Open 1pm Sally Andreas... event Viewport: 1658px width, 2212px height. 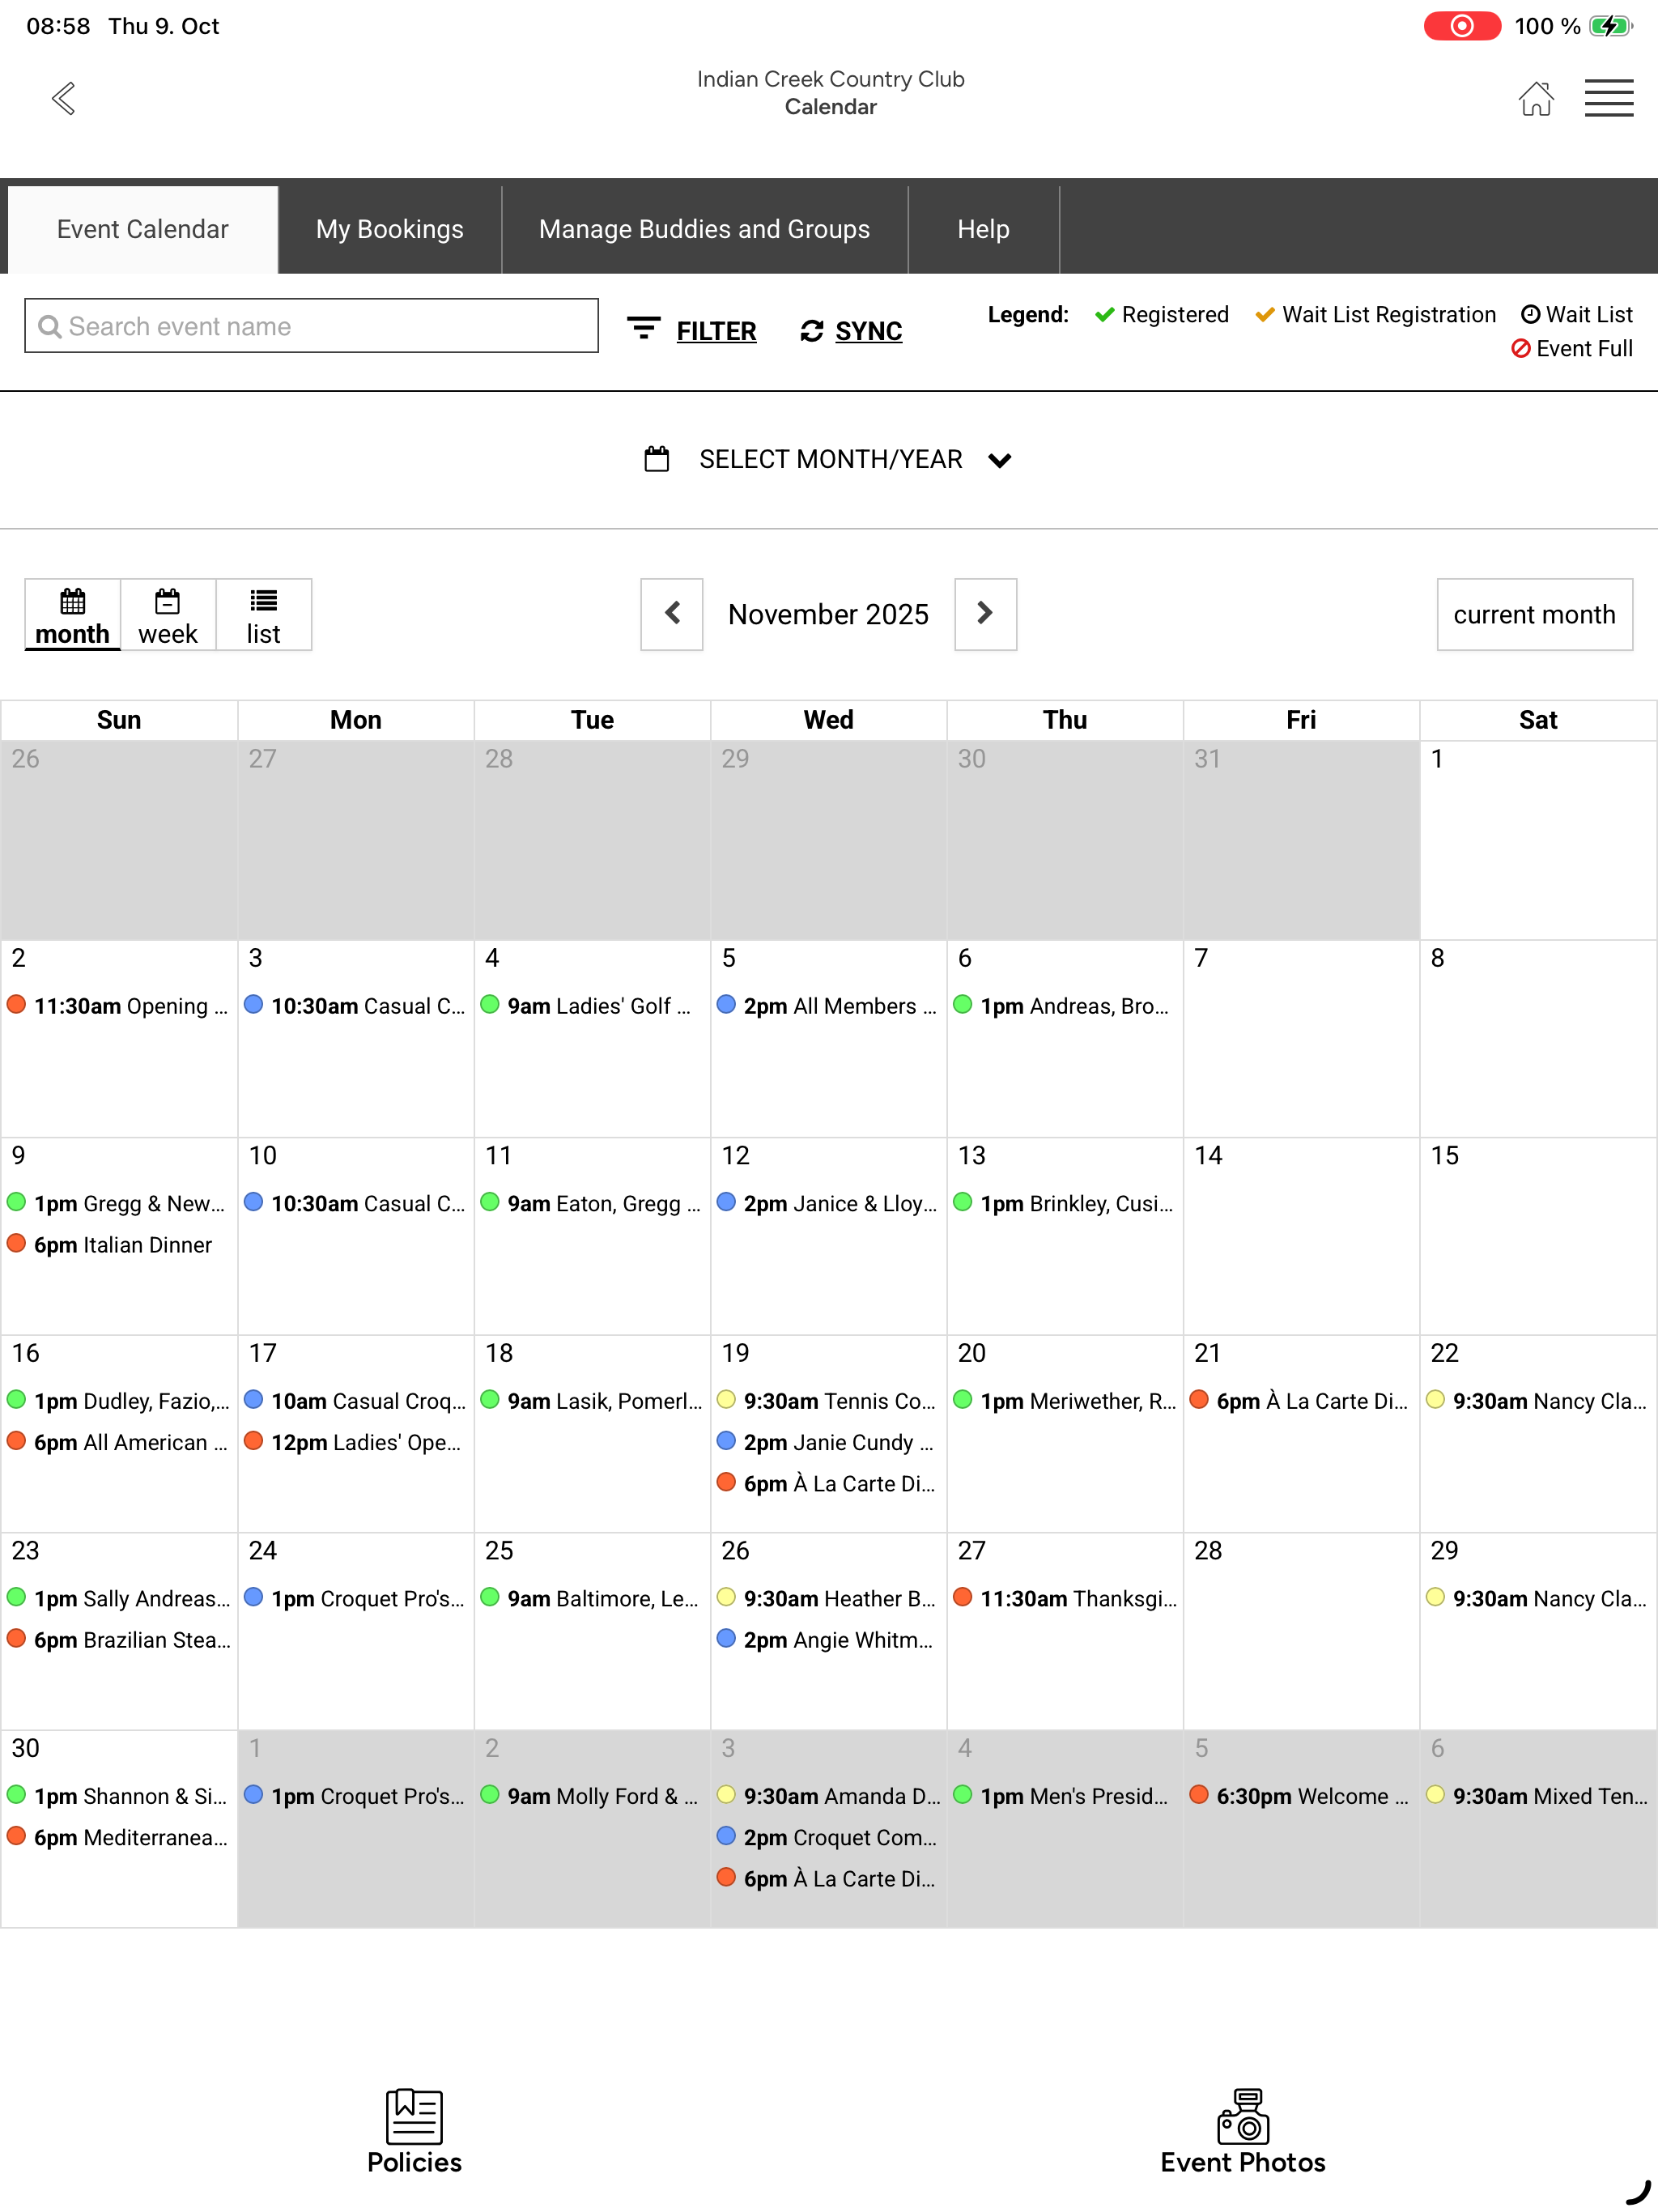(119, 1599)
